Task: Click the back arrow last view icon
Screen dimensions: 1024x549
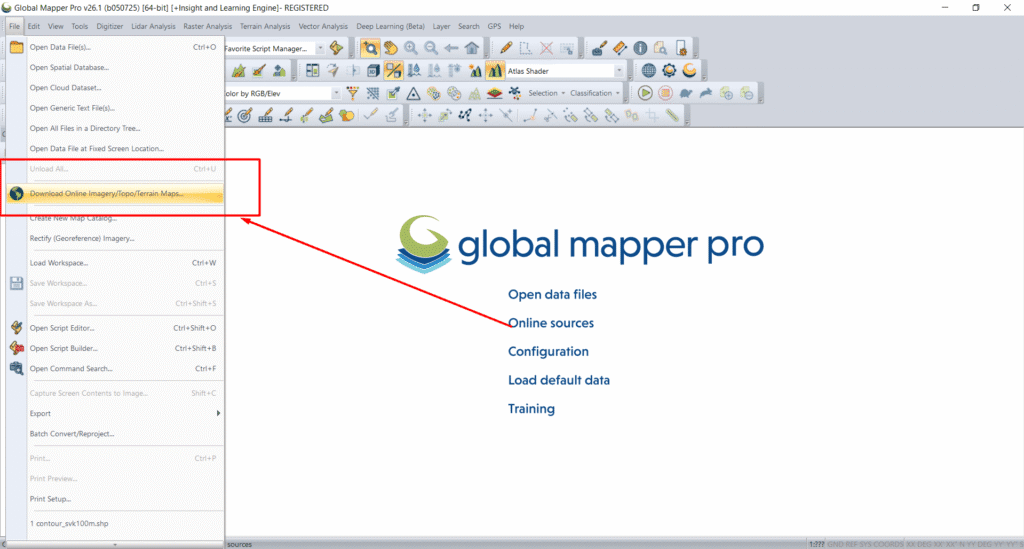Action: coord(451,48)
